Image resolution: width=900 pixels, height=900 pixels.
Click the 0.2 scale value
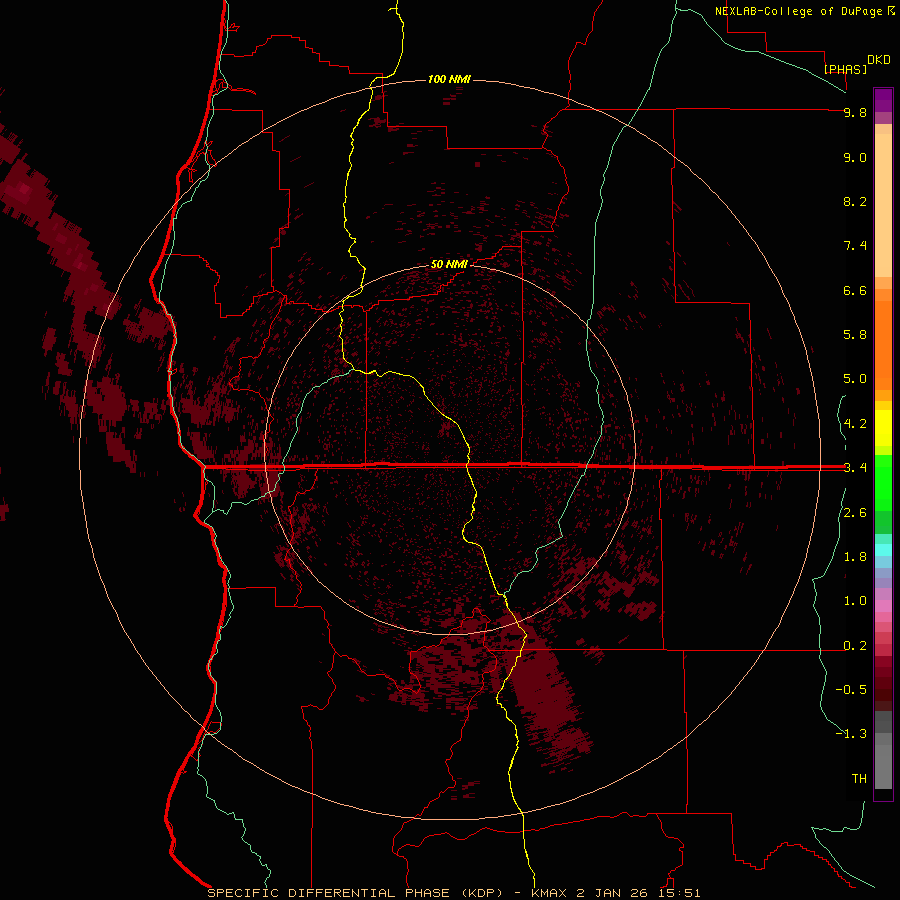(x=855, y=646)
